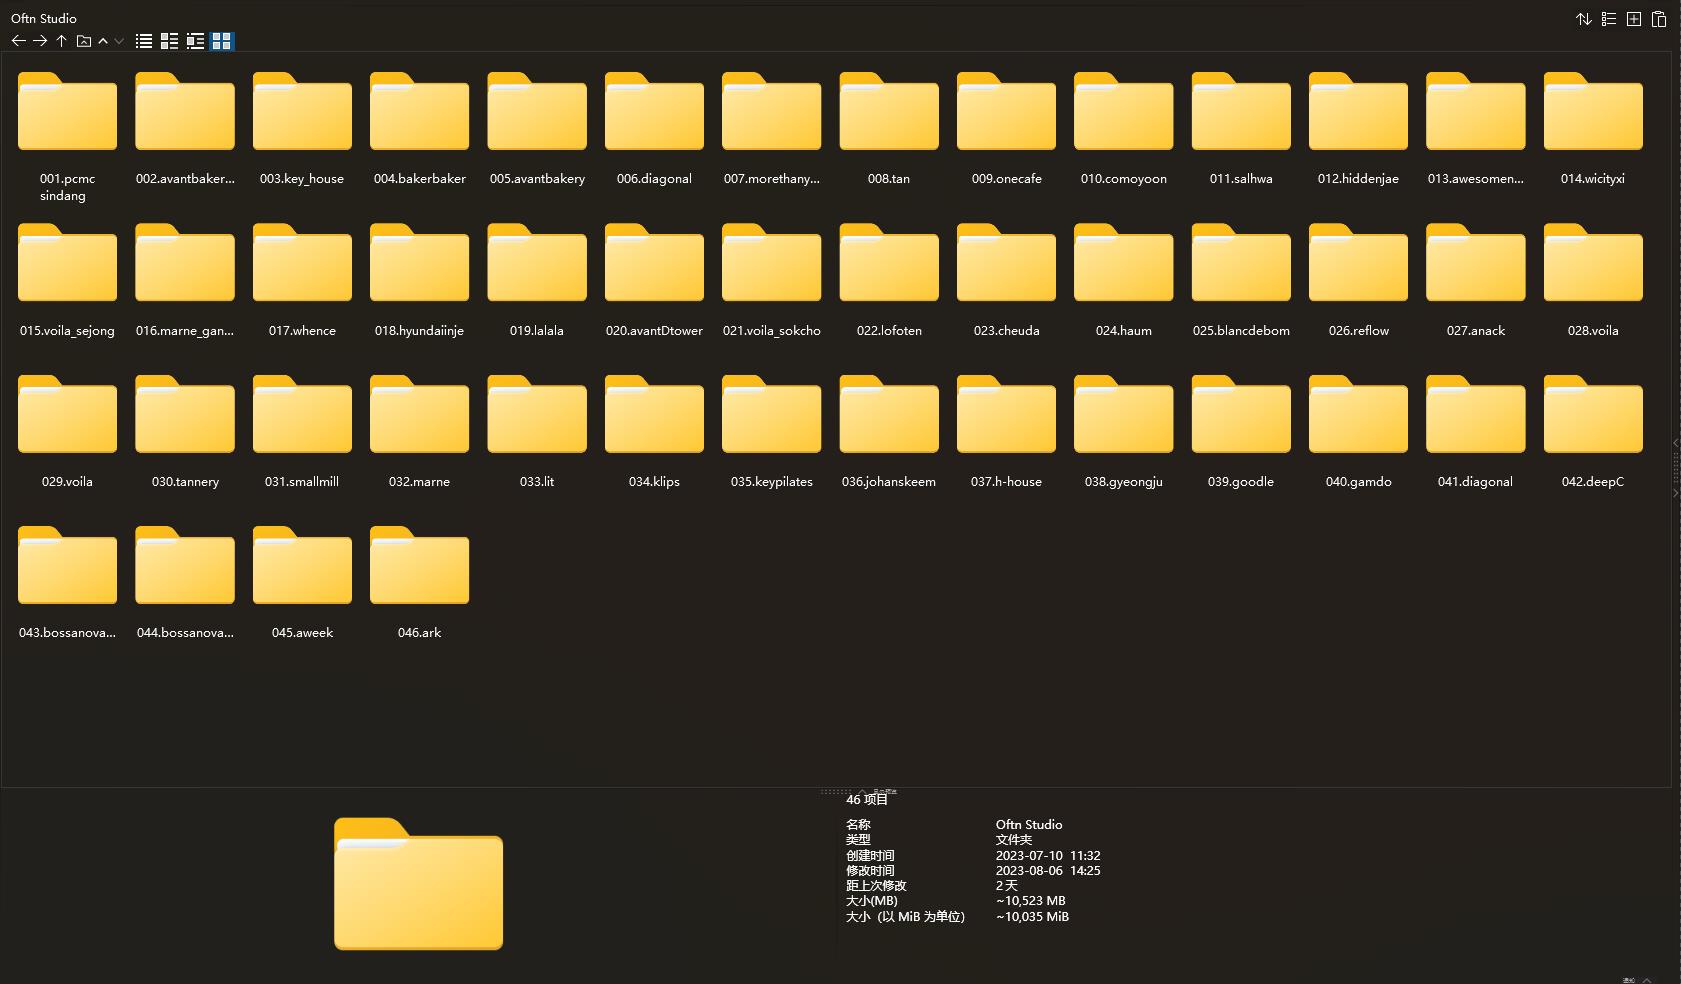Click the right side panel splitter handle
1681x984 pixels.
tap(1675, 467)
